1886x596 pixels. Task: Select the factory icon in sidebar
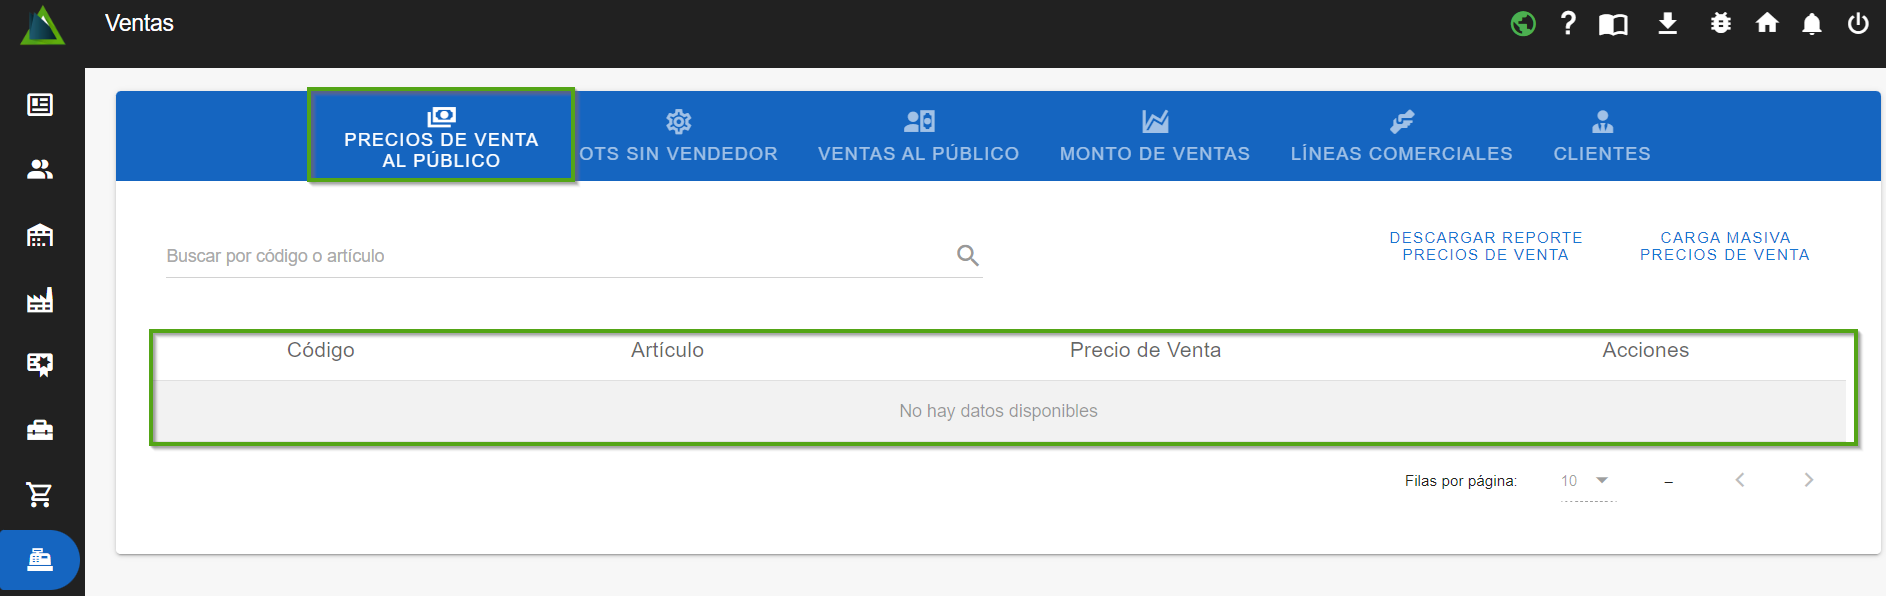[40, 300]
